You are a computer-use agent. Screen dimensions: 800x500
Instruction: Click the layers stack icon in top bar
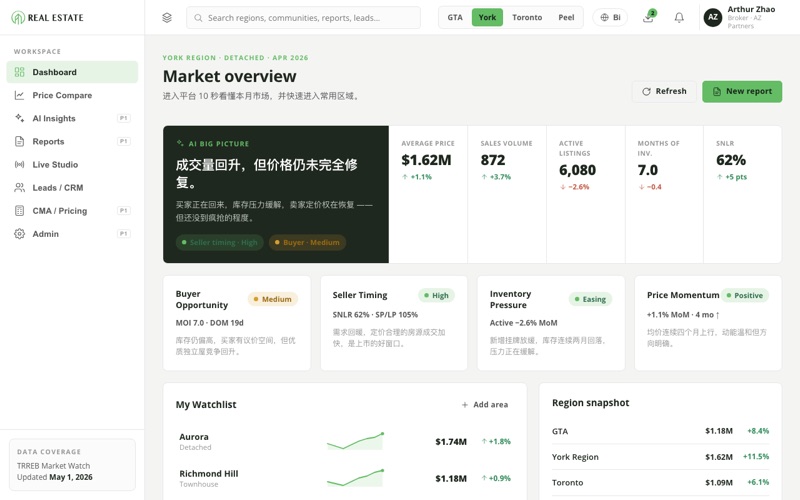click(x=167, y=18)
